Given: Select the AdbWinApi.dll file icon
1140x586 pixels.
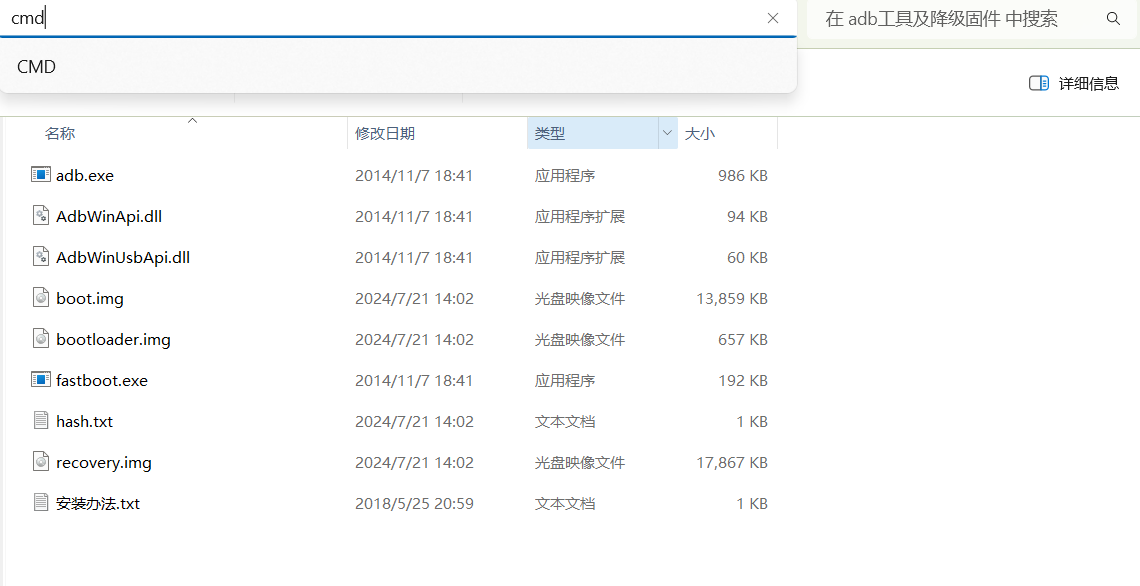Looking at the screenshot, I should 41,216.
